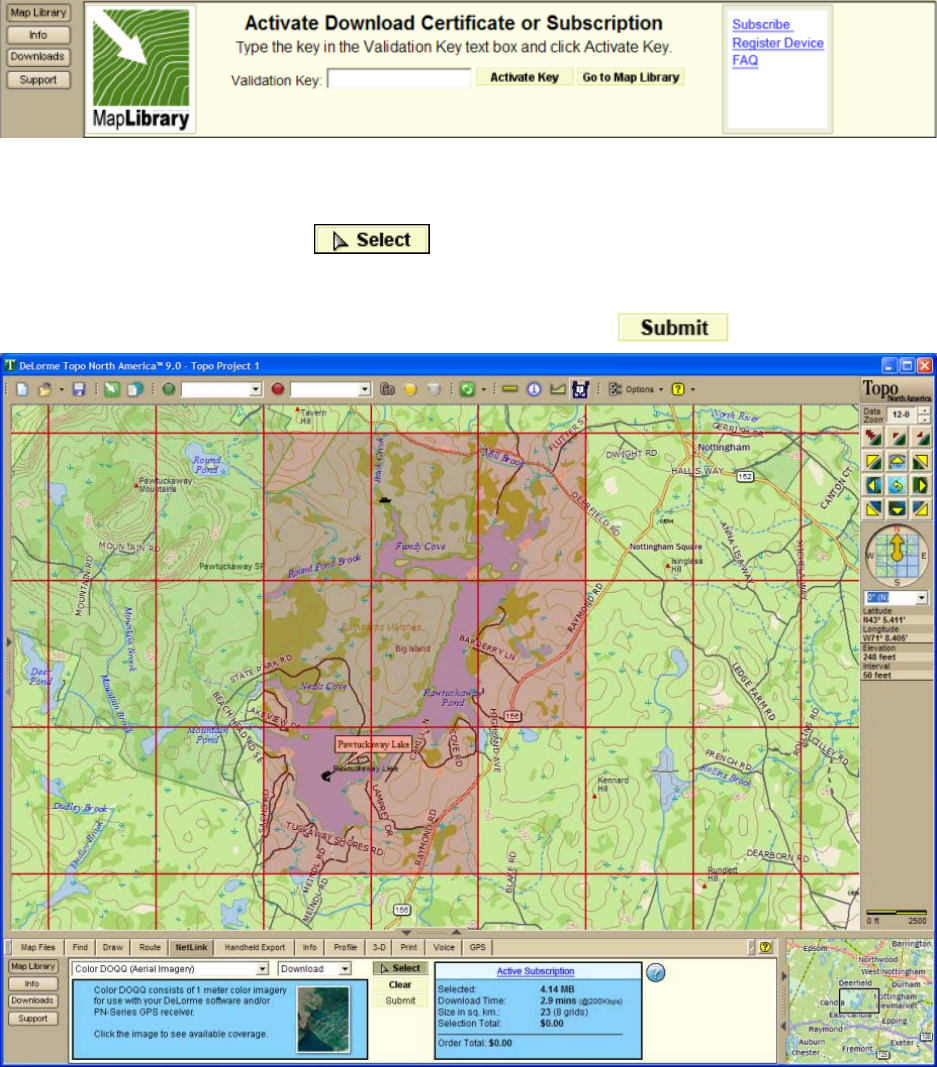Viewport: 937px width, 1067px height.
Task: Click the yellow circle toolbar icon
Action: click(410, 389)
